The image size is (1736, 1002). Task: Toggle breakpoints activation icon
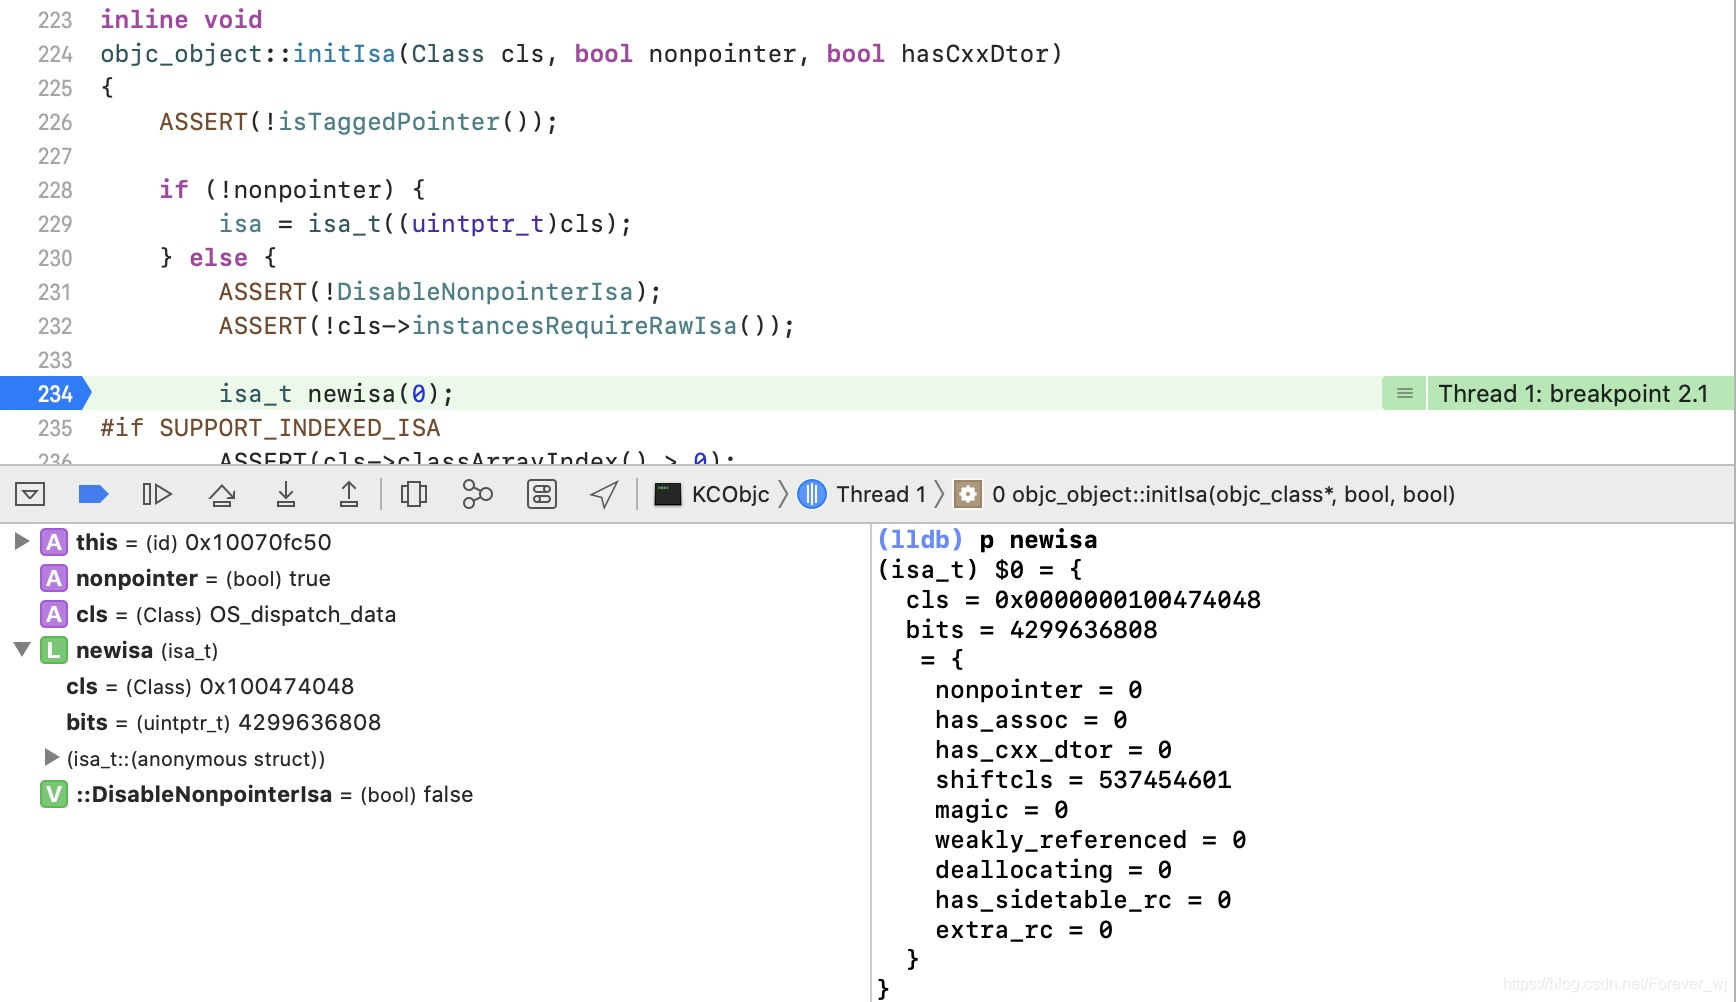pos(93,494)
